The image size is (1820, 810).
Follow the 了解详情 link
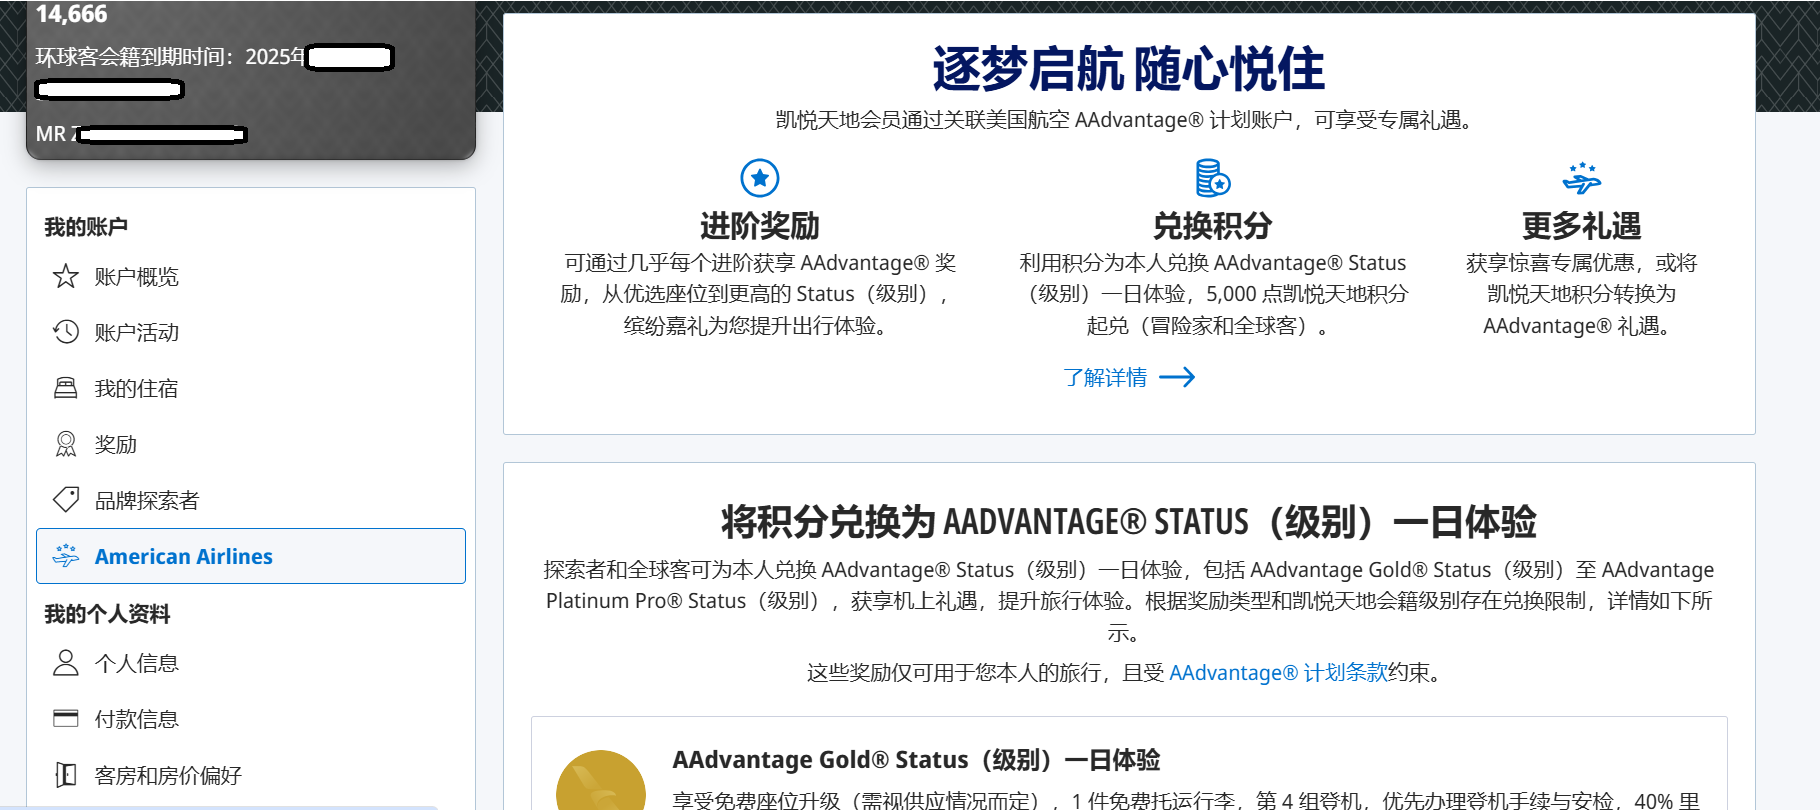pos(1105,377)
